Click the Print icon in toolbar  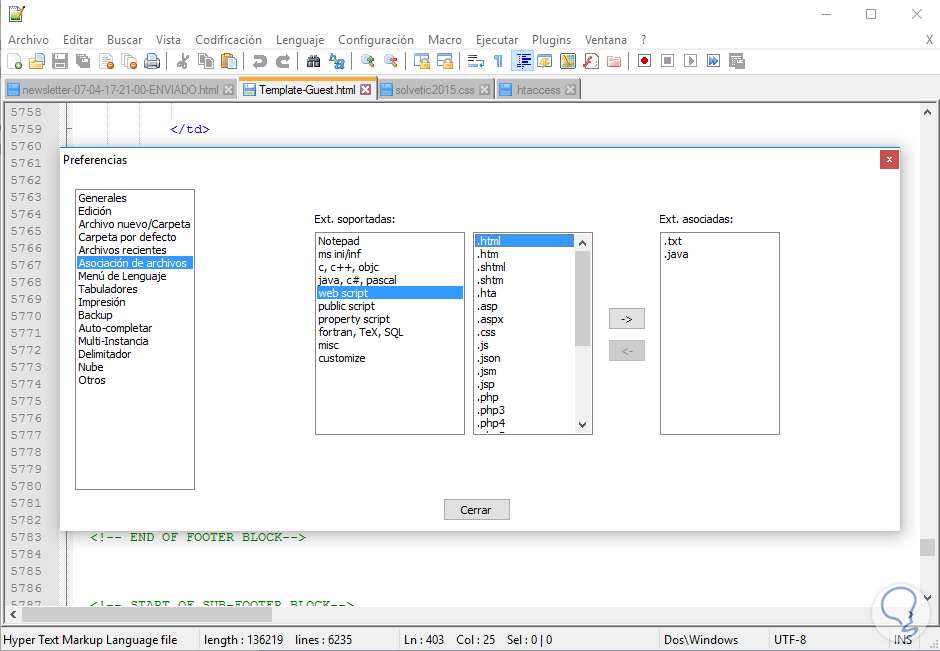(151, 61)
